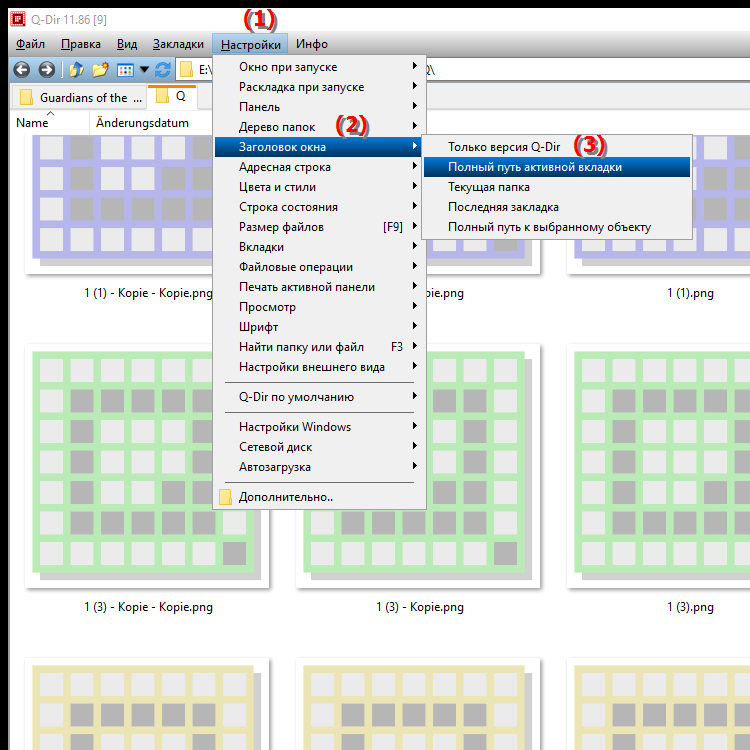The width and height of the screenshot is (750, 750).
Task: Open the Автозагрузка submenu
Action: (x=319, y=467)
